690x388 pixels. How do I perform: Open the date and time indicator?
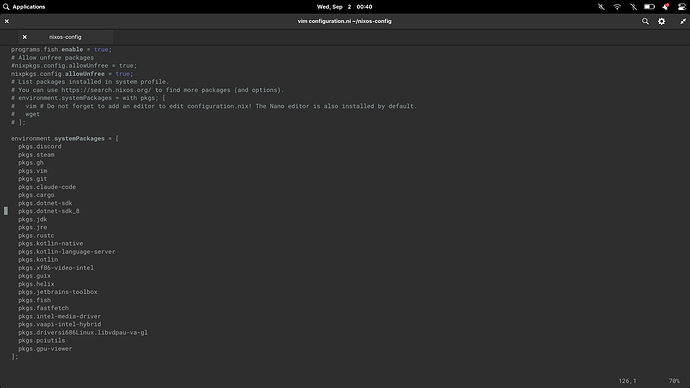pos(345,7)
